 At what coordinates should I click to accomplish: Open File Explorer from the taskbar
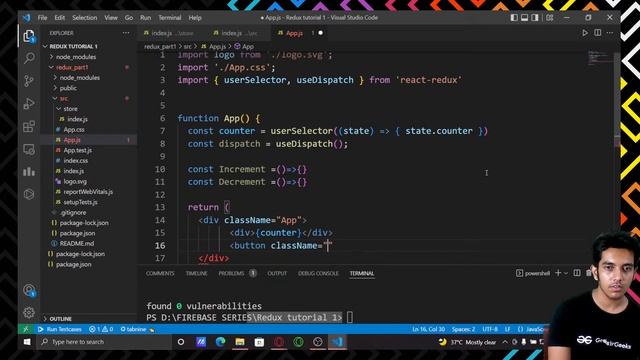tap(240, 342)
